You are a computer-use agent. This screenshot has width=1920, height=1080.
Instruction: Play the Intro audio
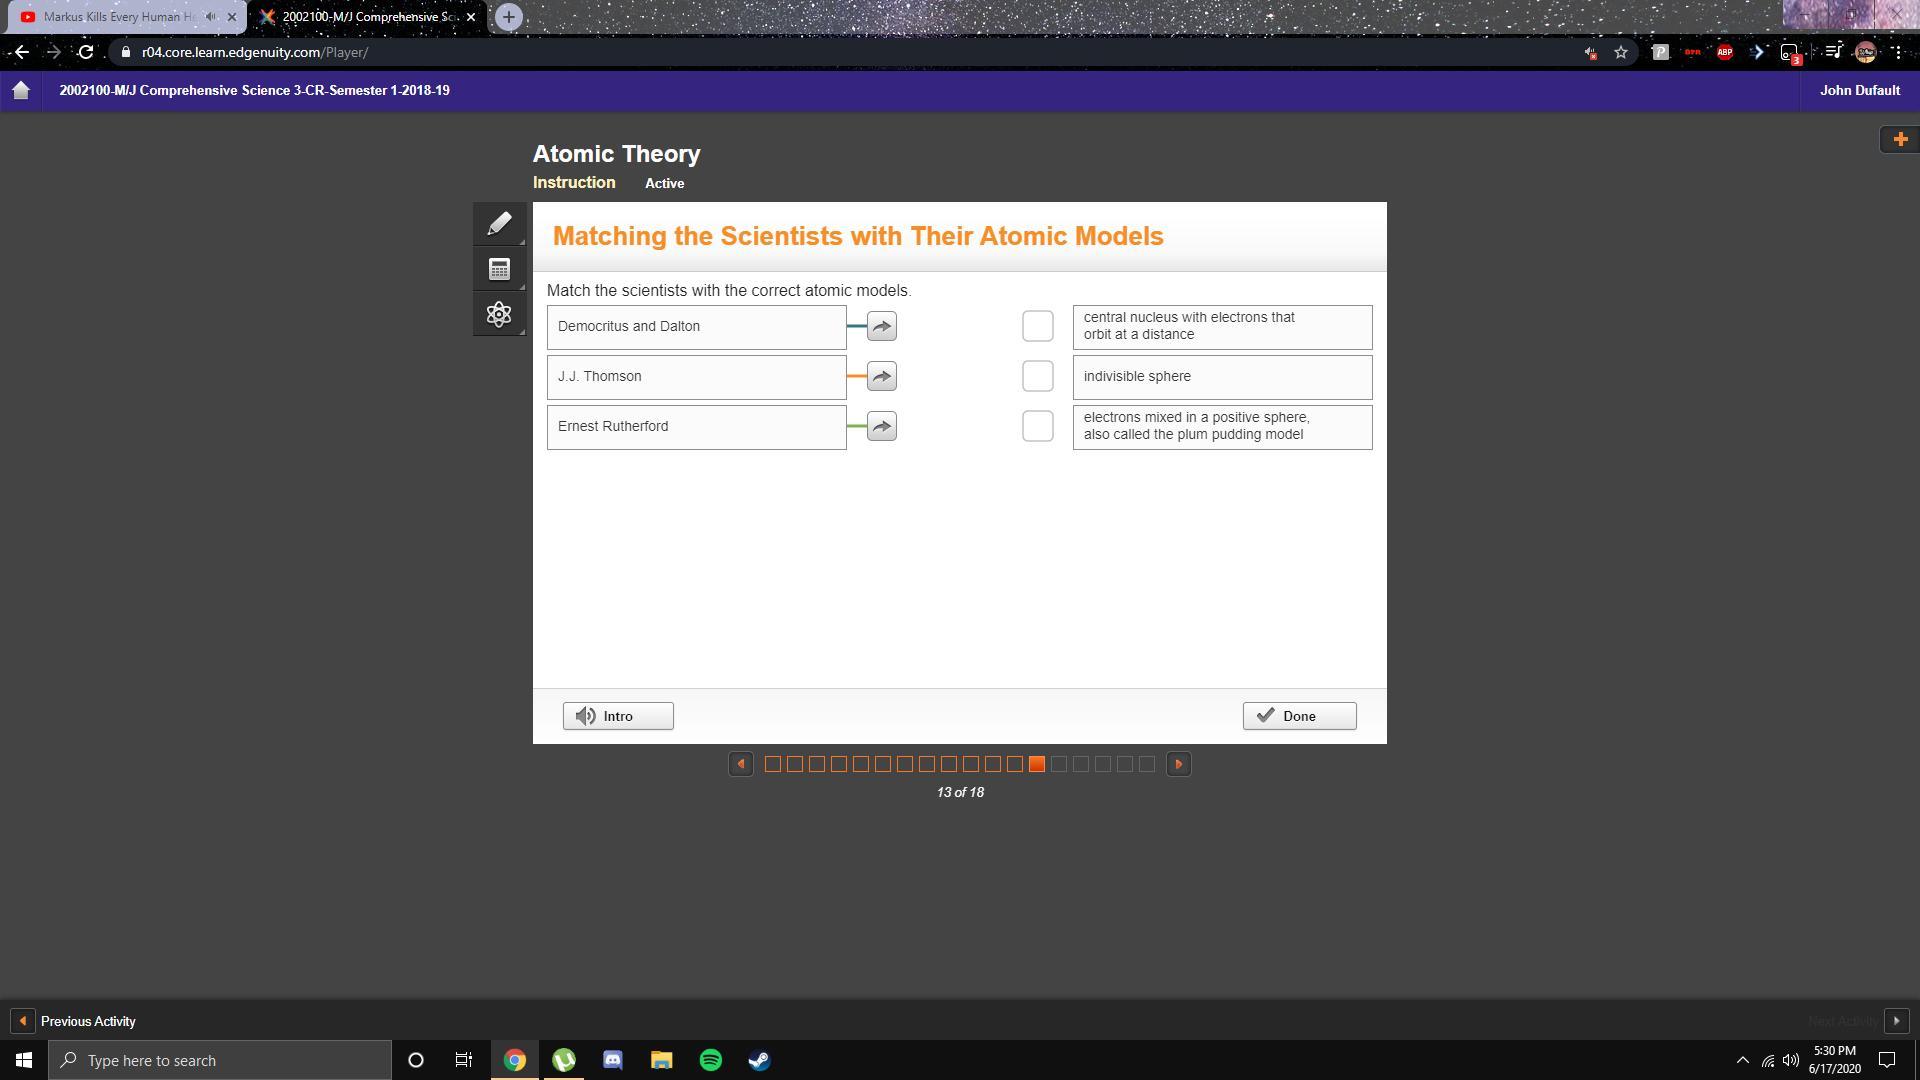pyautogui.click(x=618, y=716)
